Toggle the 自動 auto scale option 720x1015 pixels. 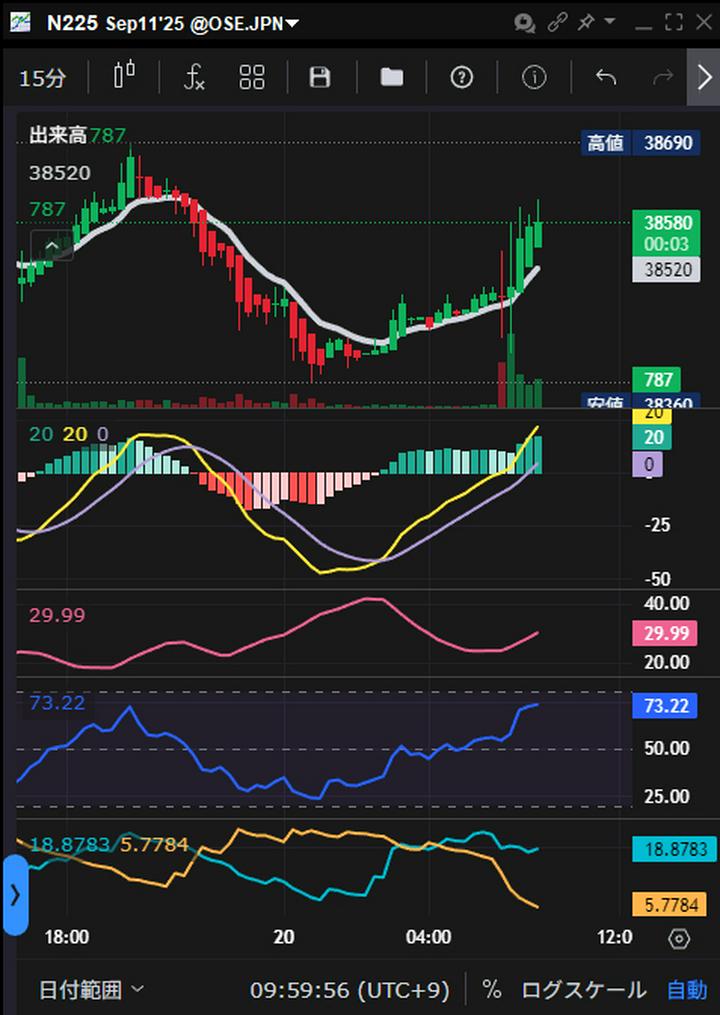687,990
